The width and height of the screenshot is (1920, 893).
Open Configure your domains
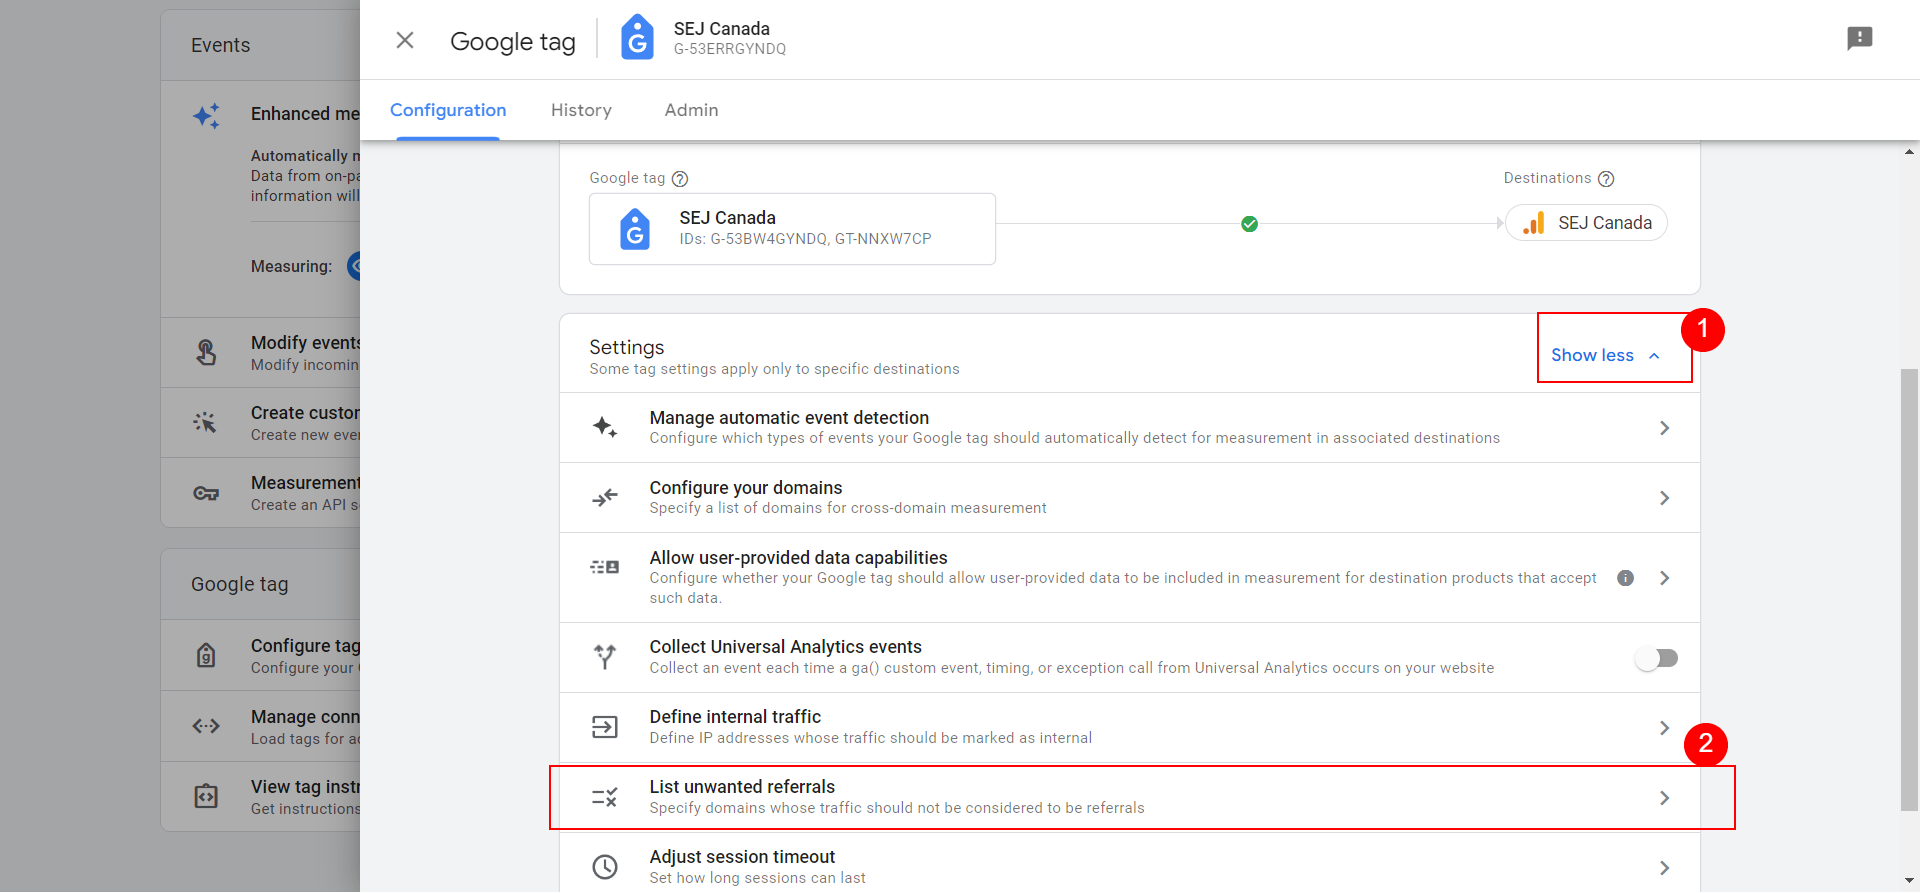(x=1130, y=498)
